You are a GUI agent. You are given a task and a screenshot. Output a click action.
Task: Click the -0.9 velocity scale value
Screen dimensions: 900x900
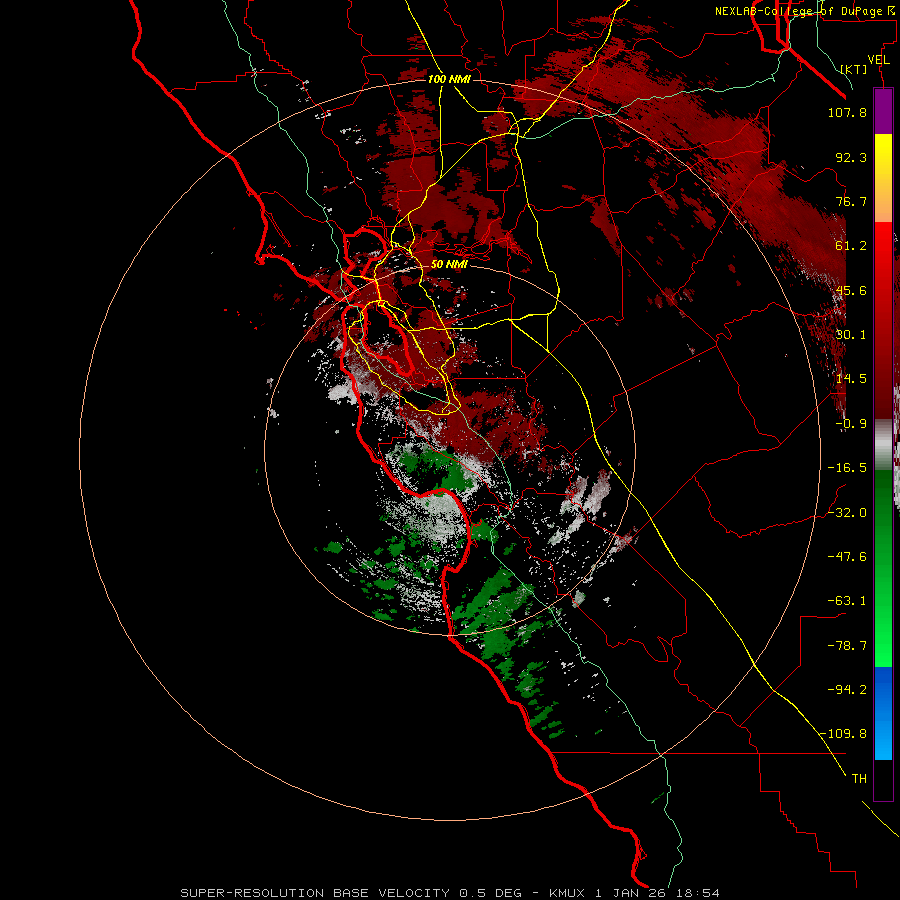click(851, 424)
